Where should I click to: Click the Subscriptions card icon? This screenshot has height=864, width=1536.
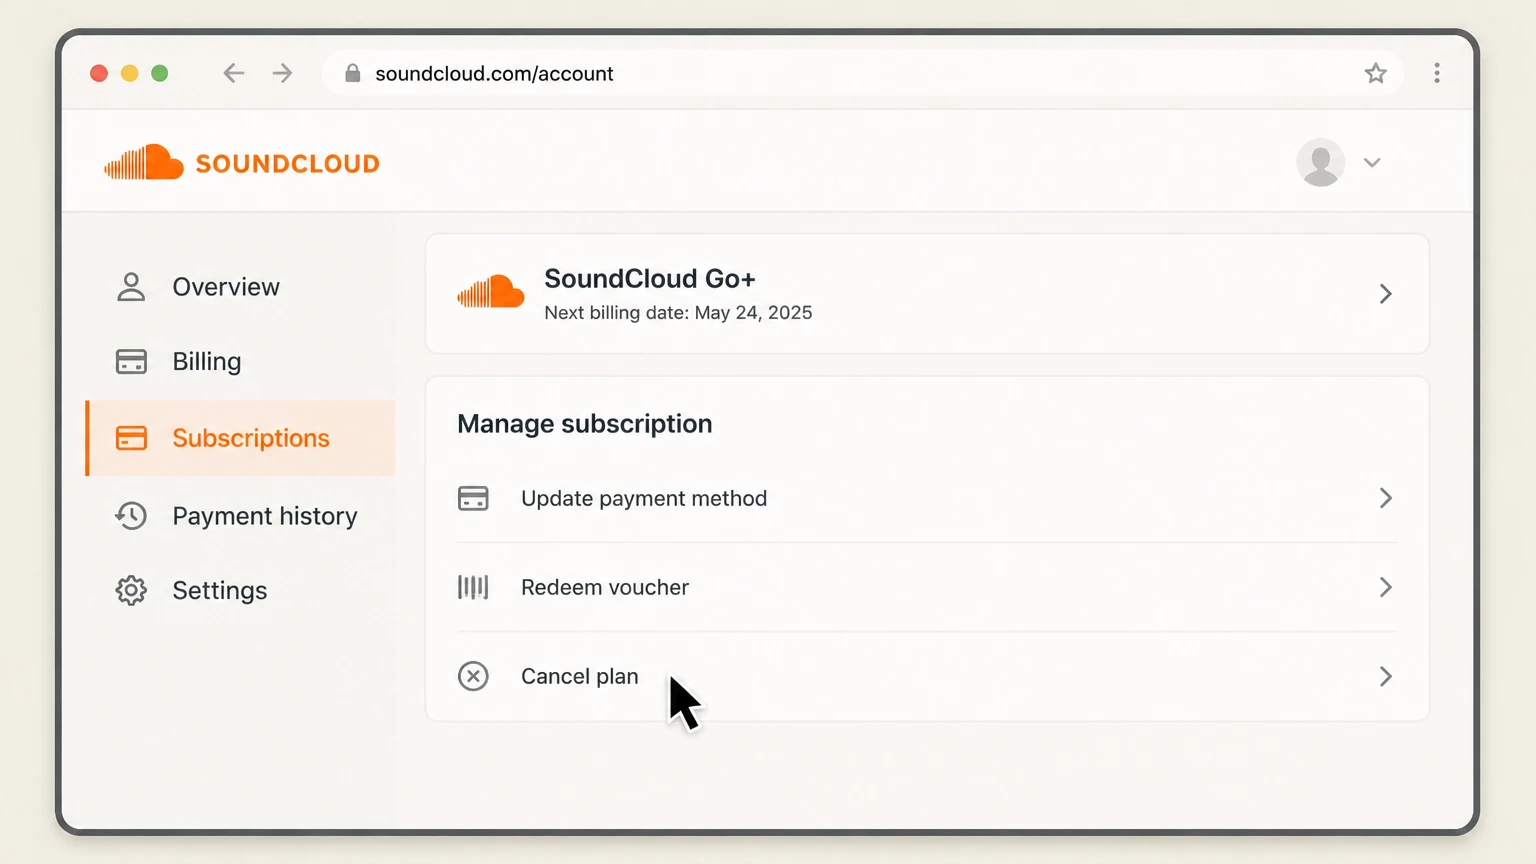pos(131,438)
